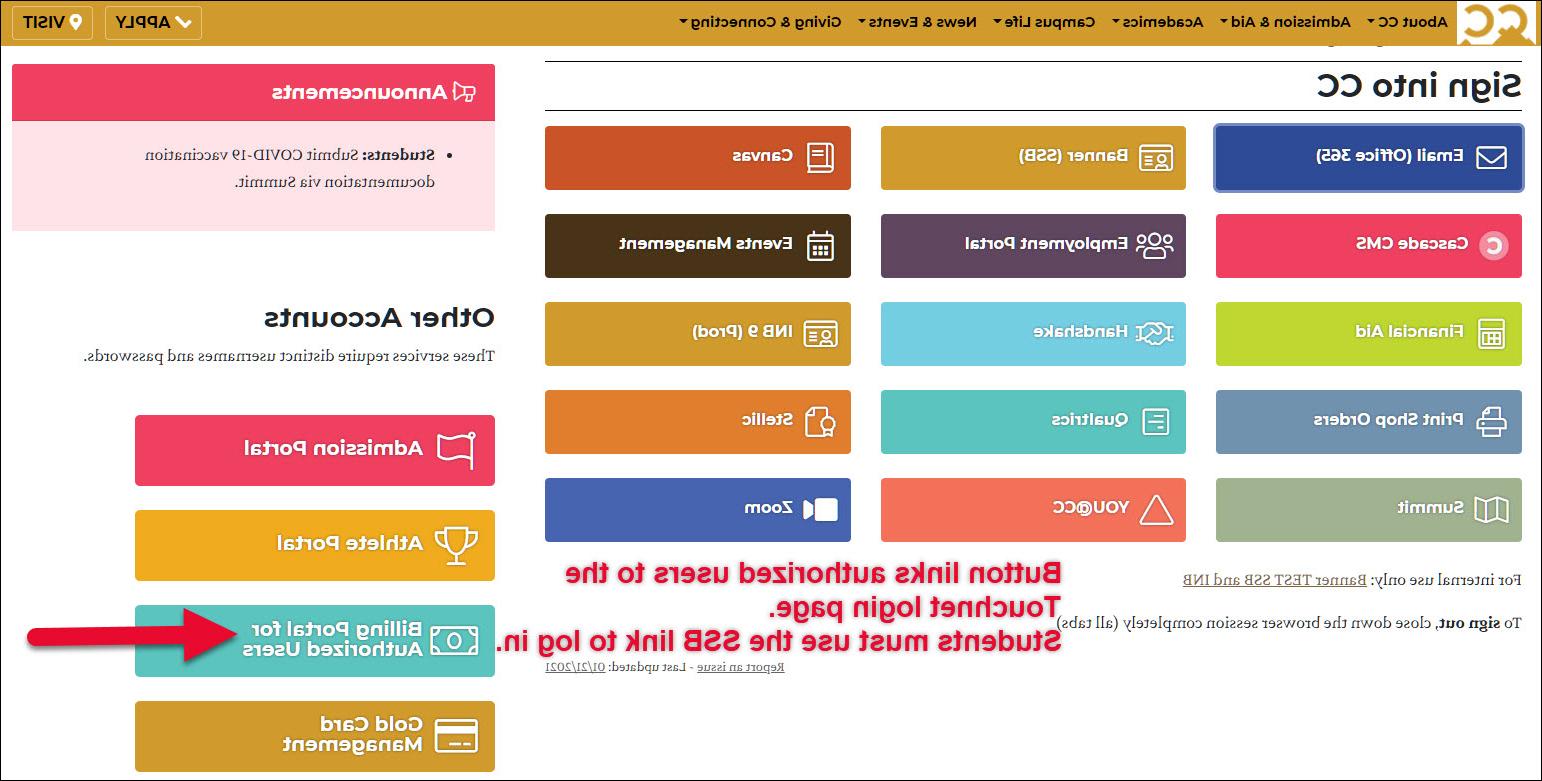The width and height of the screenshot is (1542, 781).
Task: Click the circular C icon on Cascade CMS tile
Action: (1494, 245)
